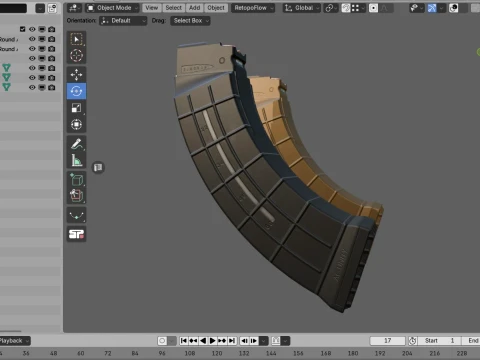
Task: Jump to the previous keyframe
Action: click(193, 341)
